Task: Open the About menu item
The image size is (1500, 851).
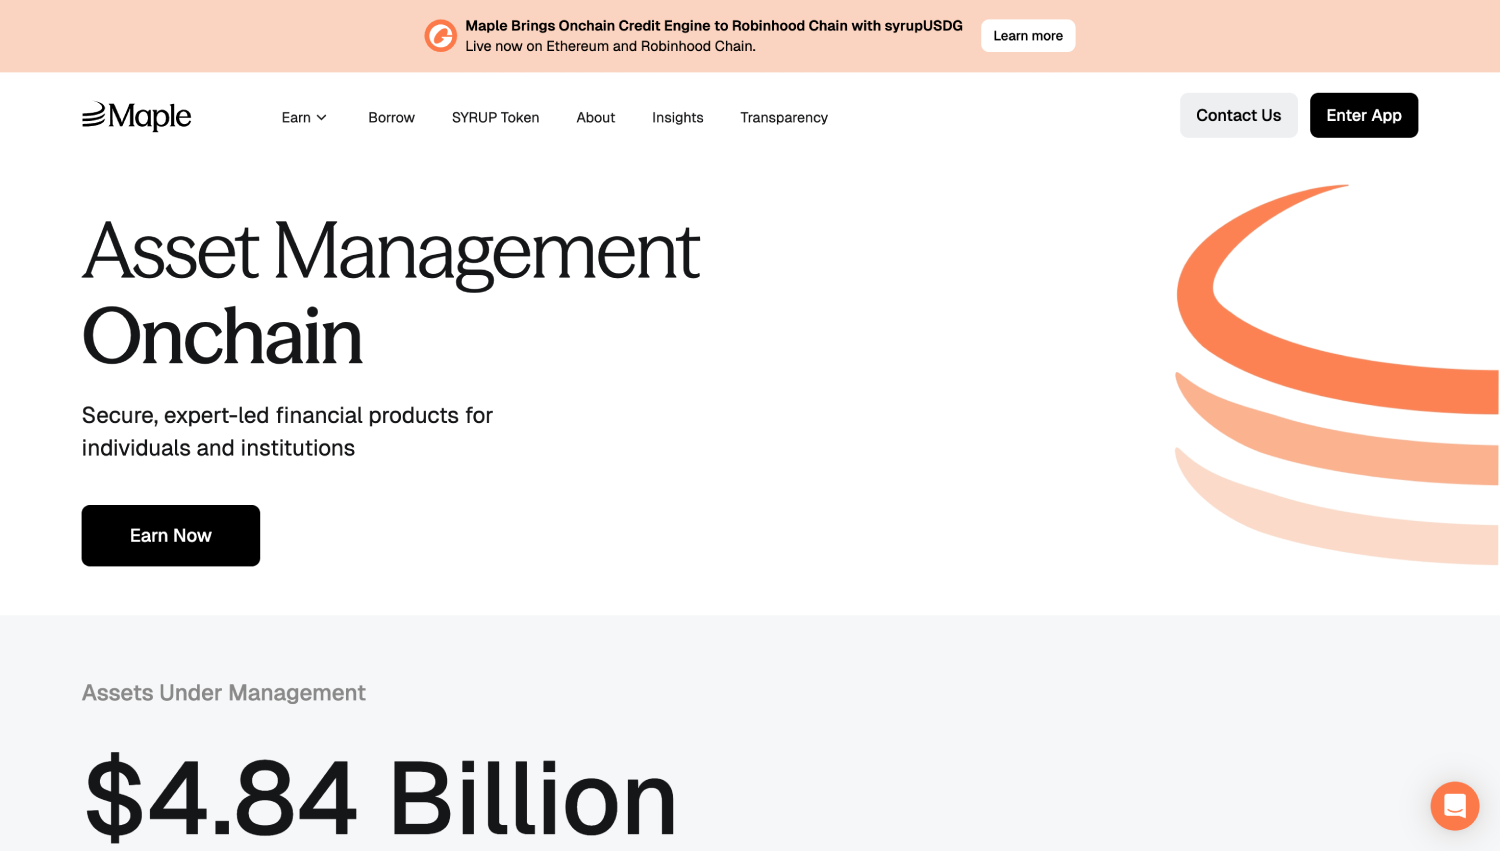Action: click(595, 117)
